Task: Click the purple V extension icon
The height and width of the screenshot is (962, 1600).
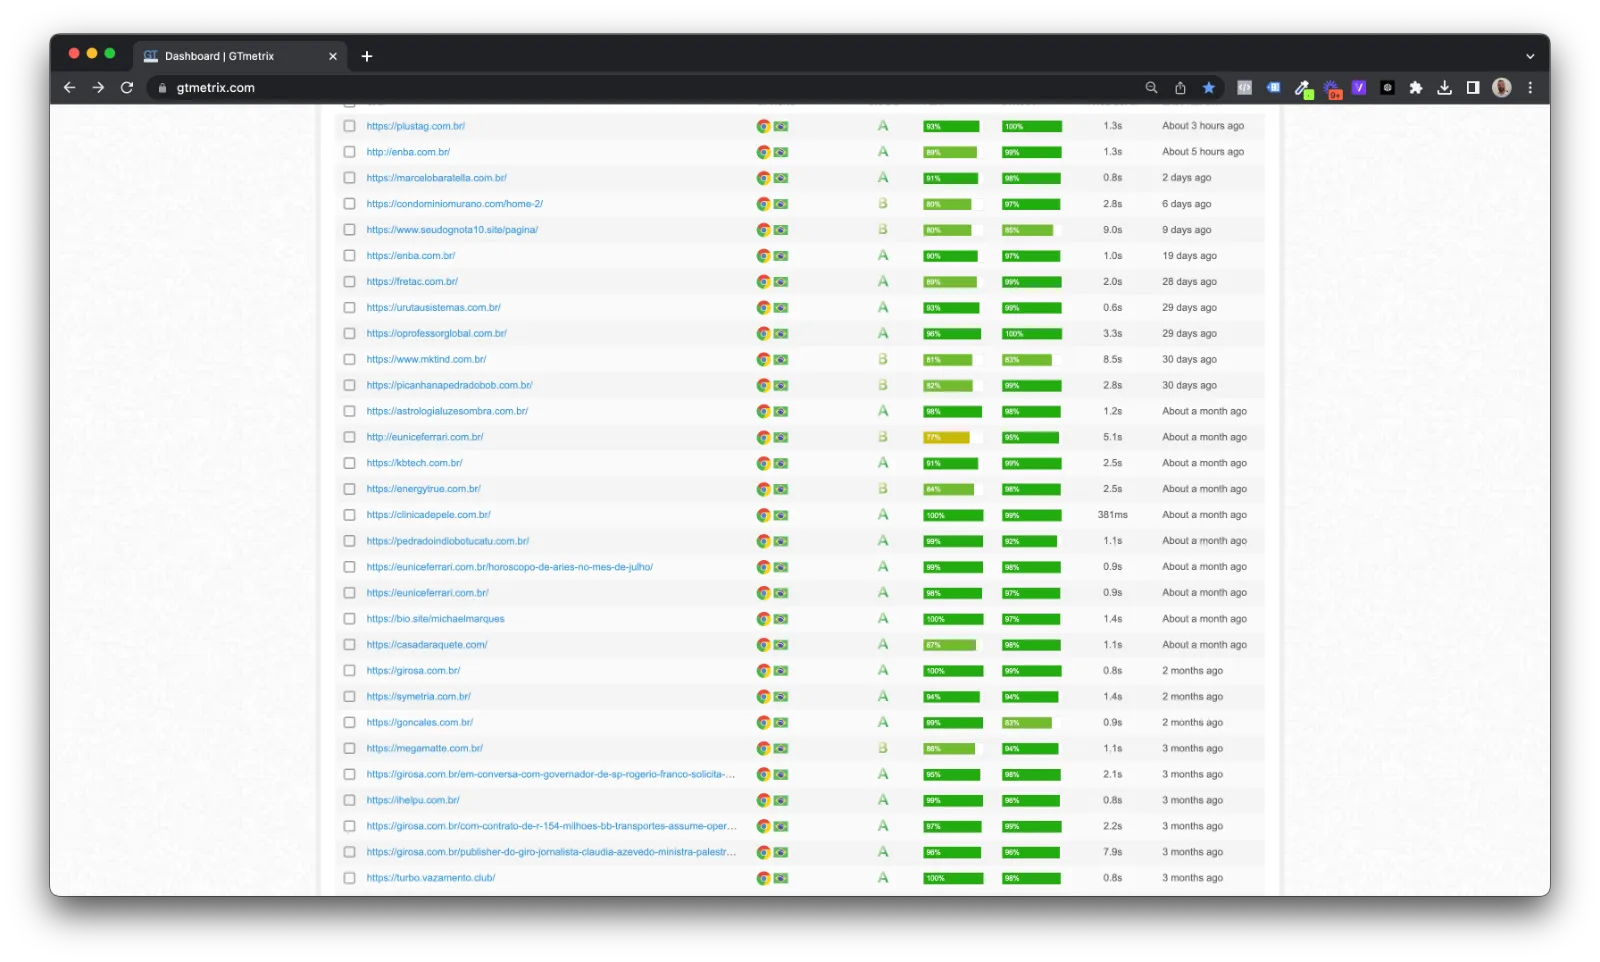Action: [1359, 88]
